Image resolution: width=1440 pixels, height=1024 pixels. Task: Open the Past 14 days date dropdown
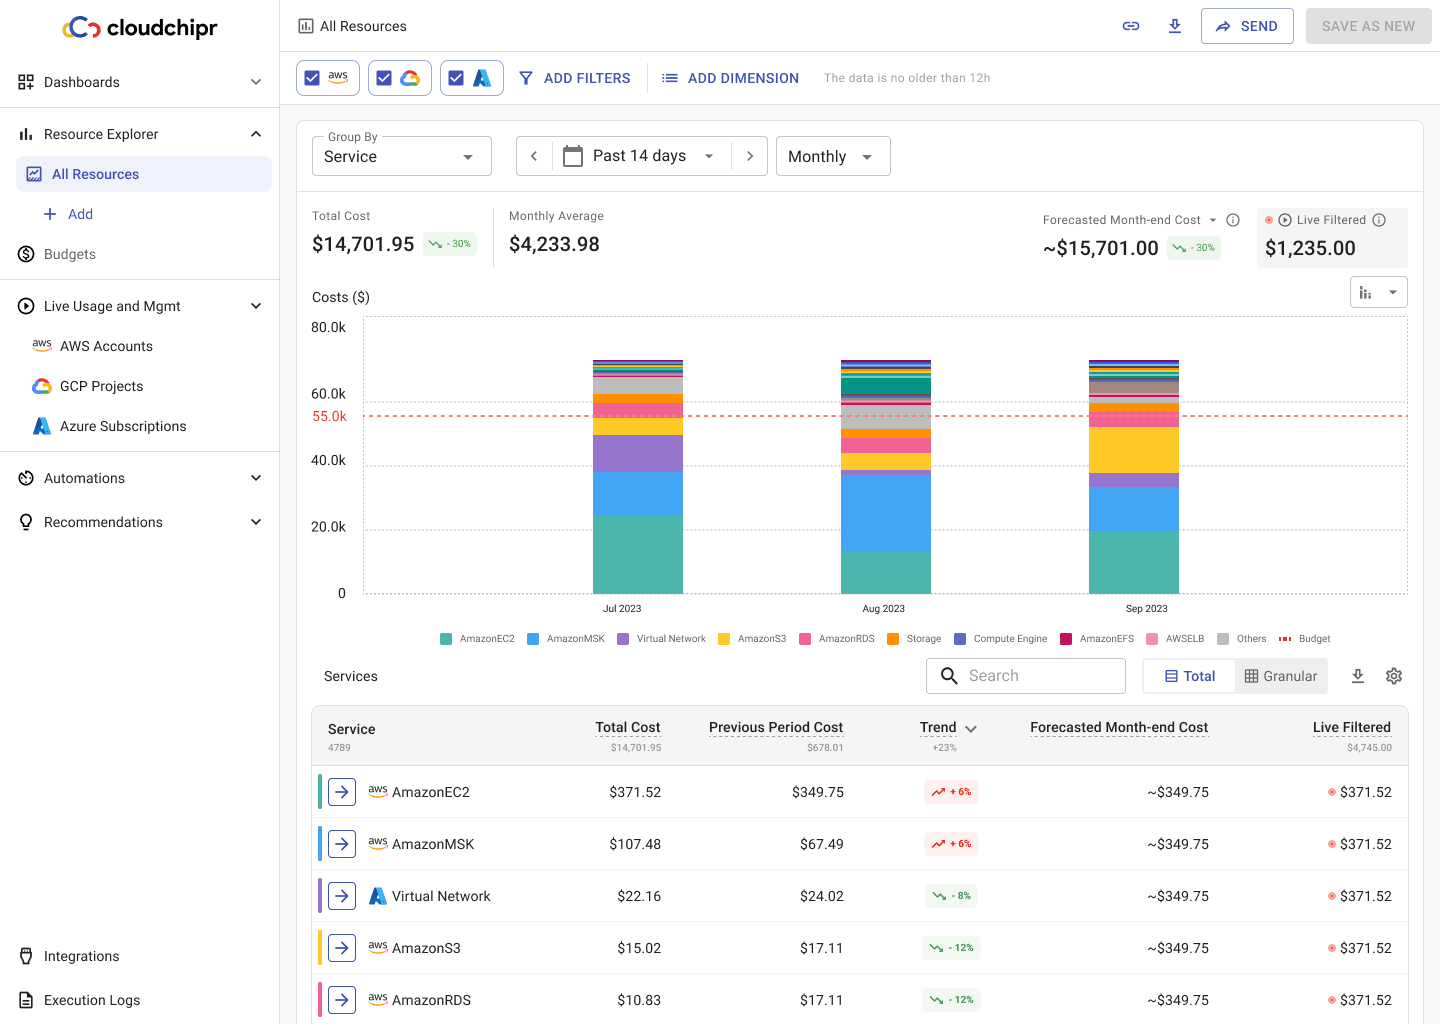click(x=641, y=156)
